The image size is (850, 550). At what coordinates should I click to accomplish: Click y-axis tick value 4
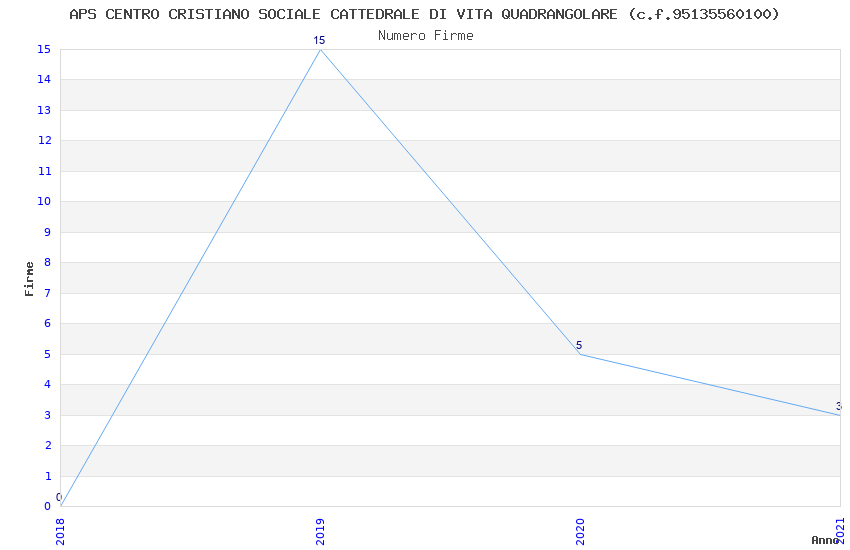click(x=48, y=384)
